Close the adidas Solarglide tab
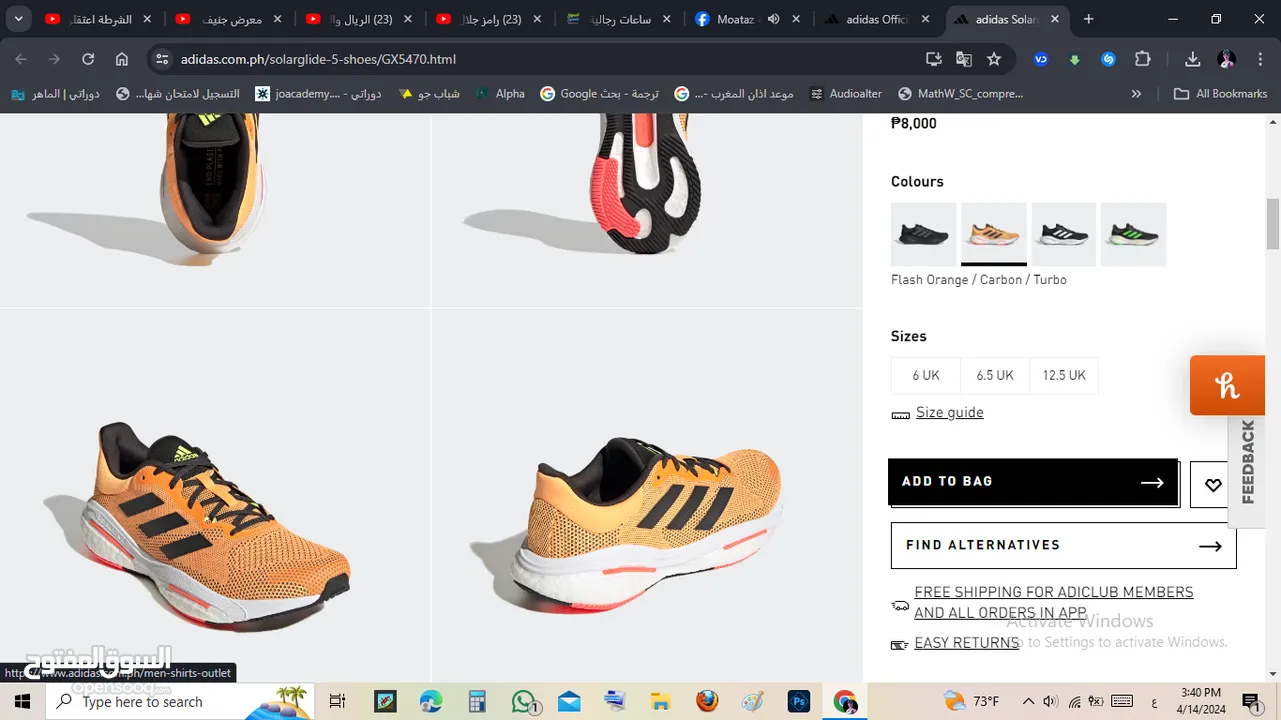The height and width of the screenshot is (720, 1281). click(x=1054, y=19)
